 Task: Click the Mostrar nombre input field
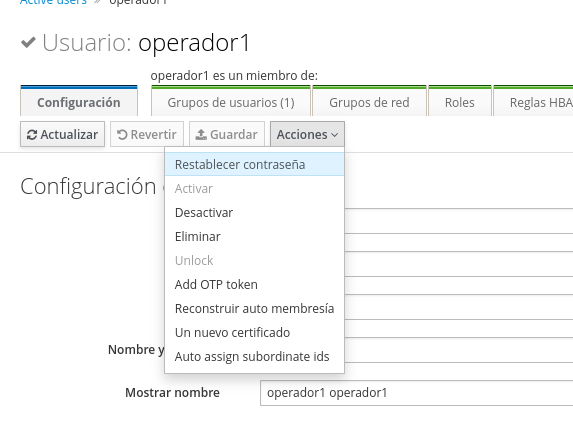pos(417,393)
